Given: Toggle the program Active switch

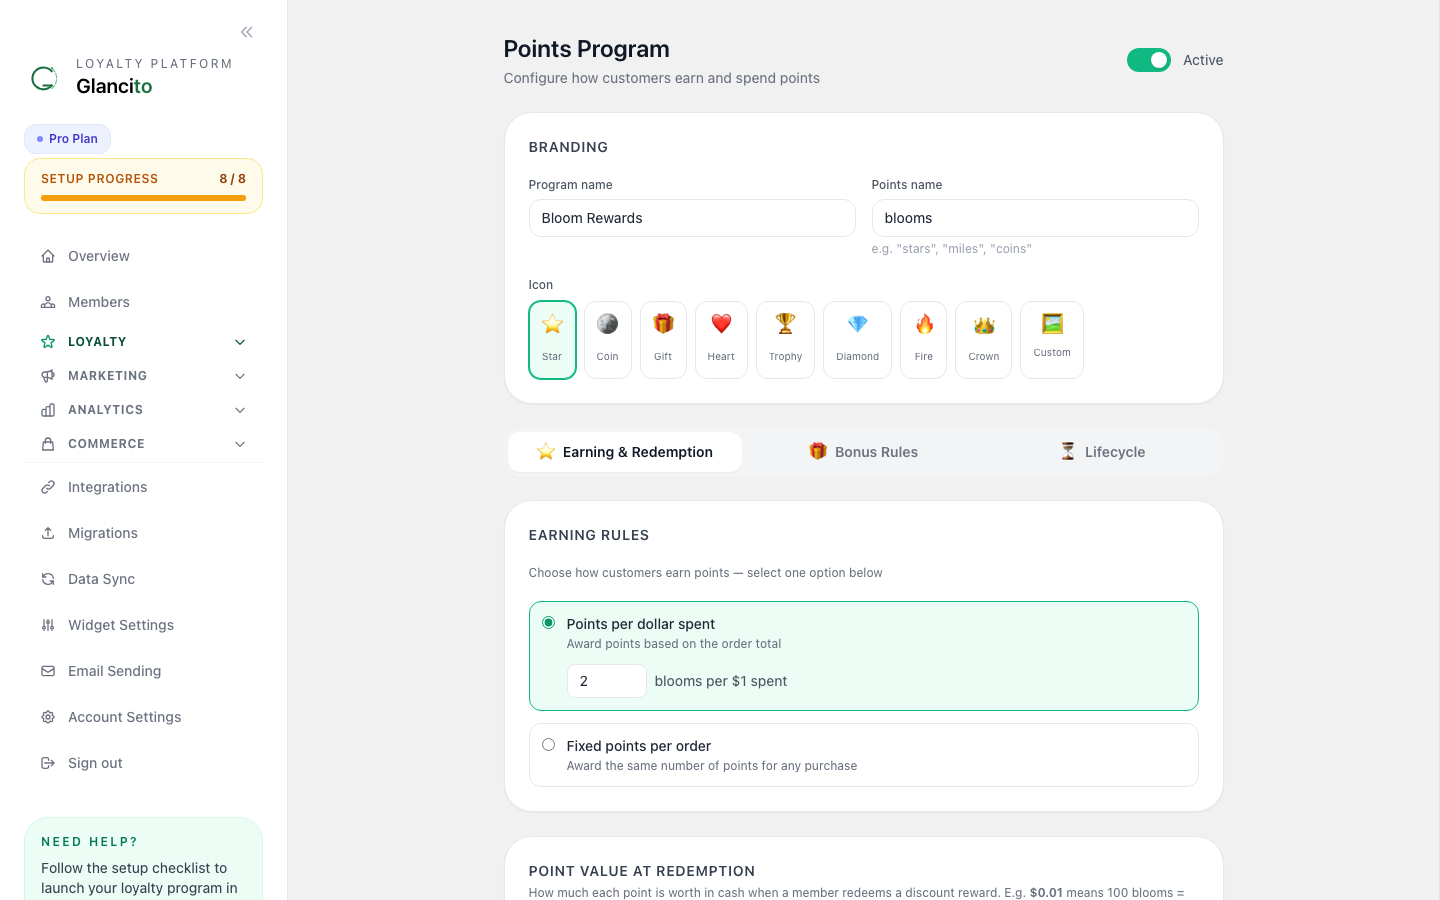Looking at the screenshot, I should (1148, 60).
